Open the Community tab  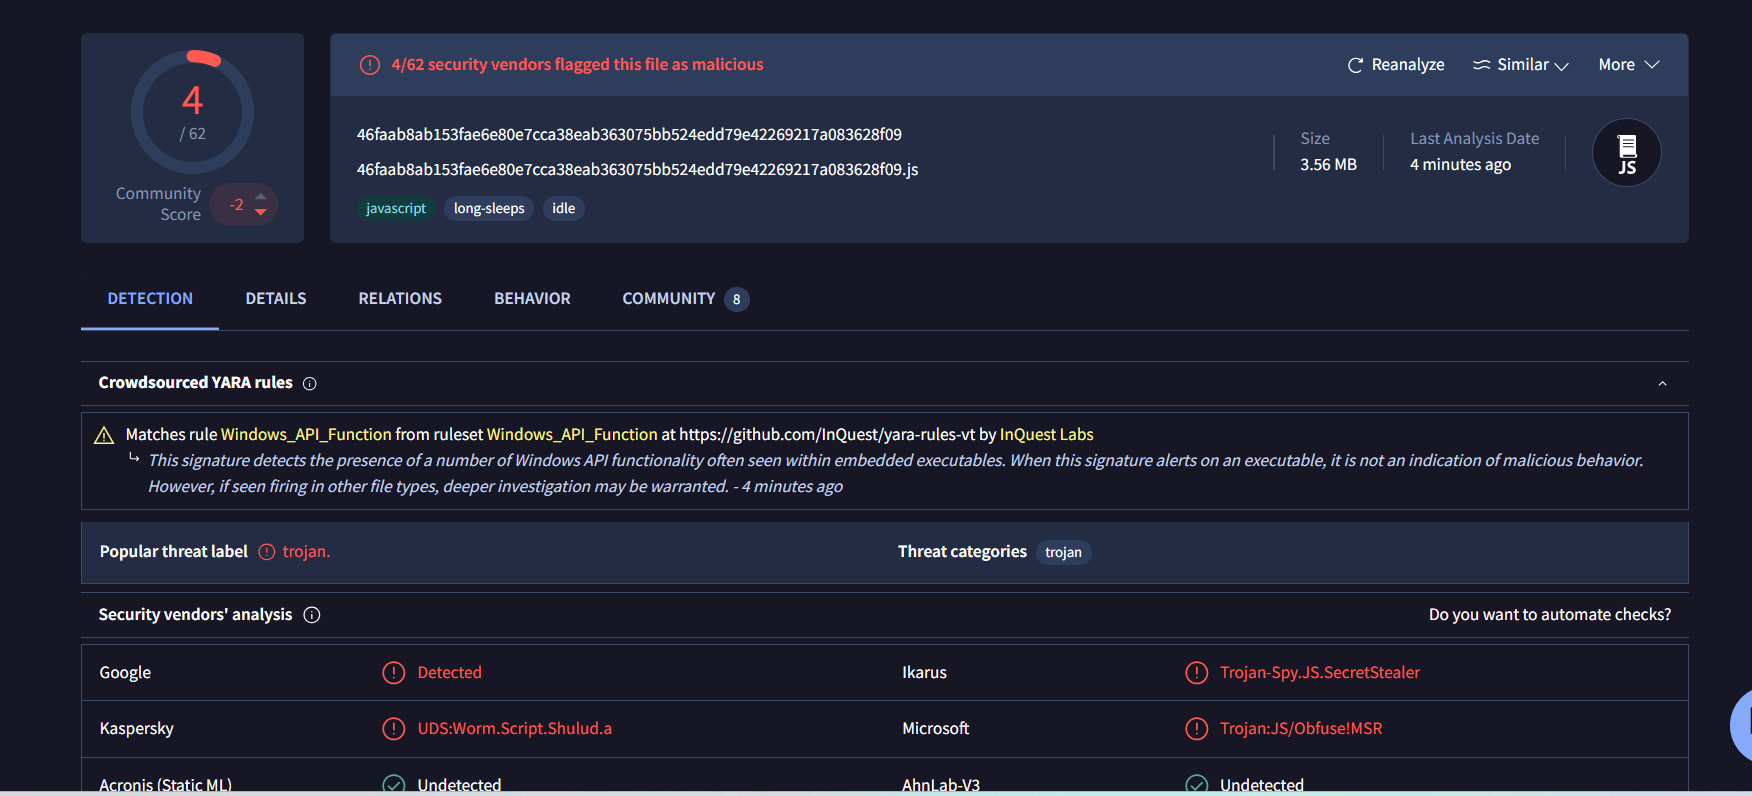pyautogui.click(x=685, y=299)
